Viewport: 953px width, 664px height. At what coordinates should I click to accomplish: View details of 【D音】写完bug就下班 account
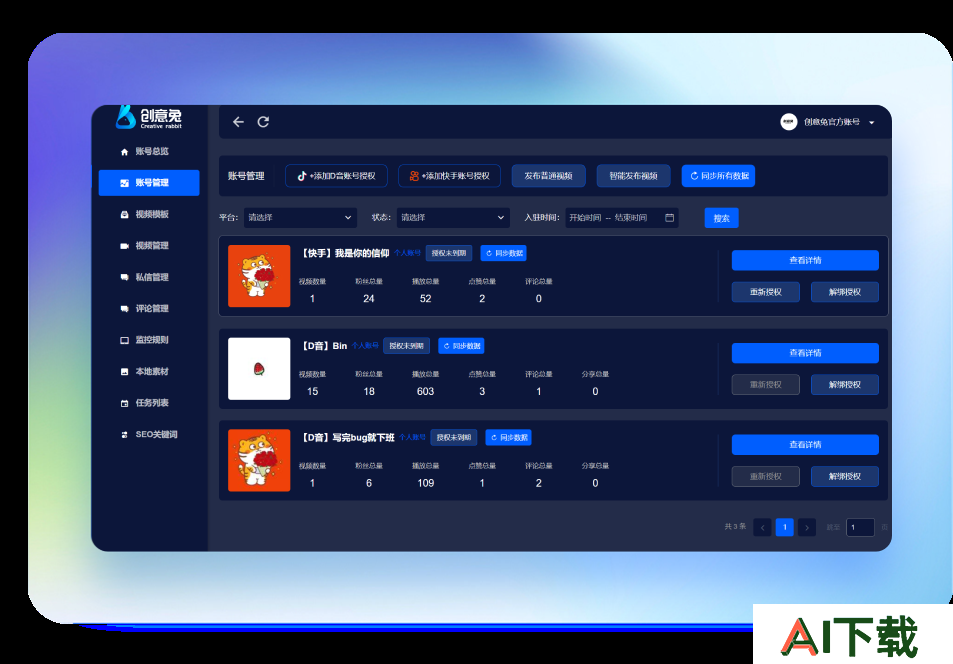[805, 444]
